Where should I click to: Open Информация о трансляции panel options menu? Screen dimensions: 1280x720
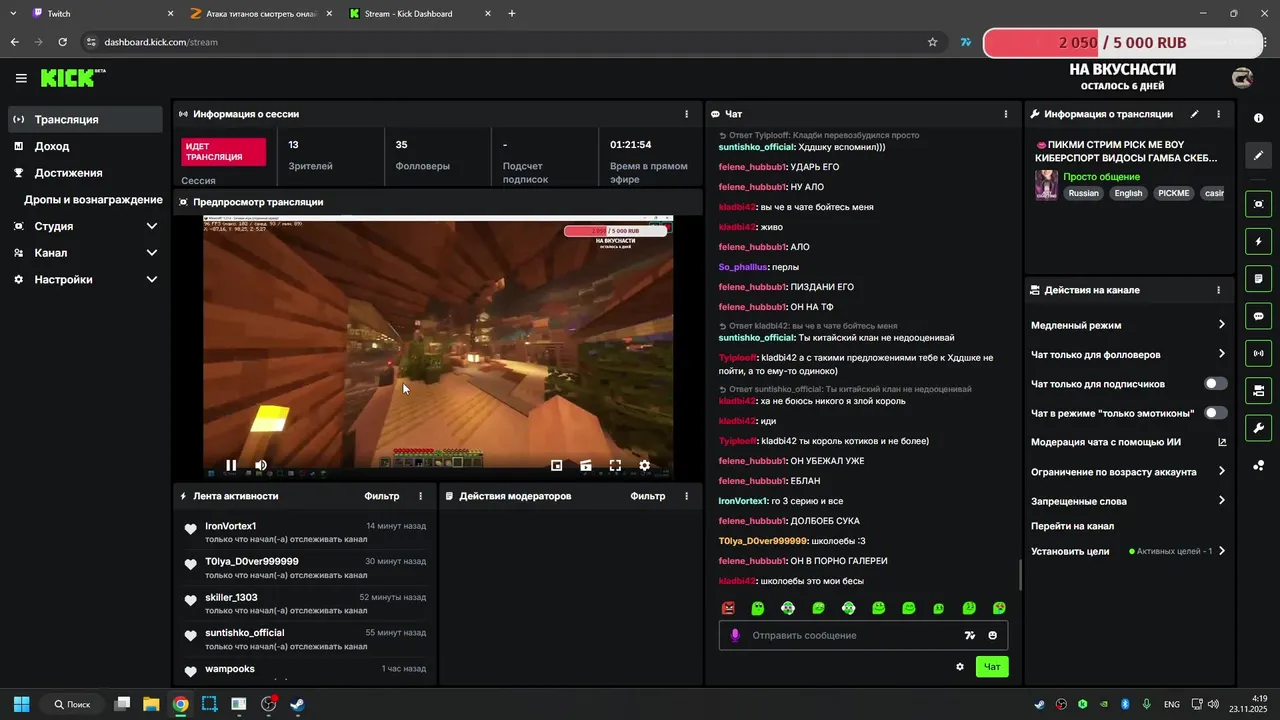(x=1218, y=114)
